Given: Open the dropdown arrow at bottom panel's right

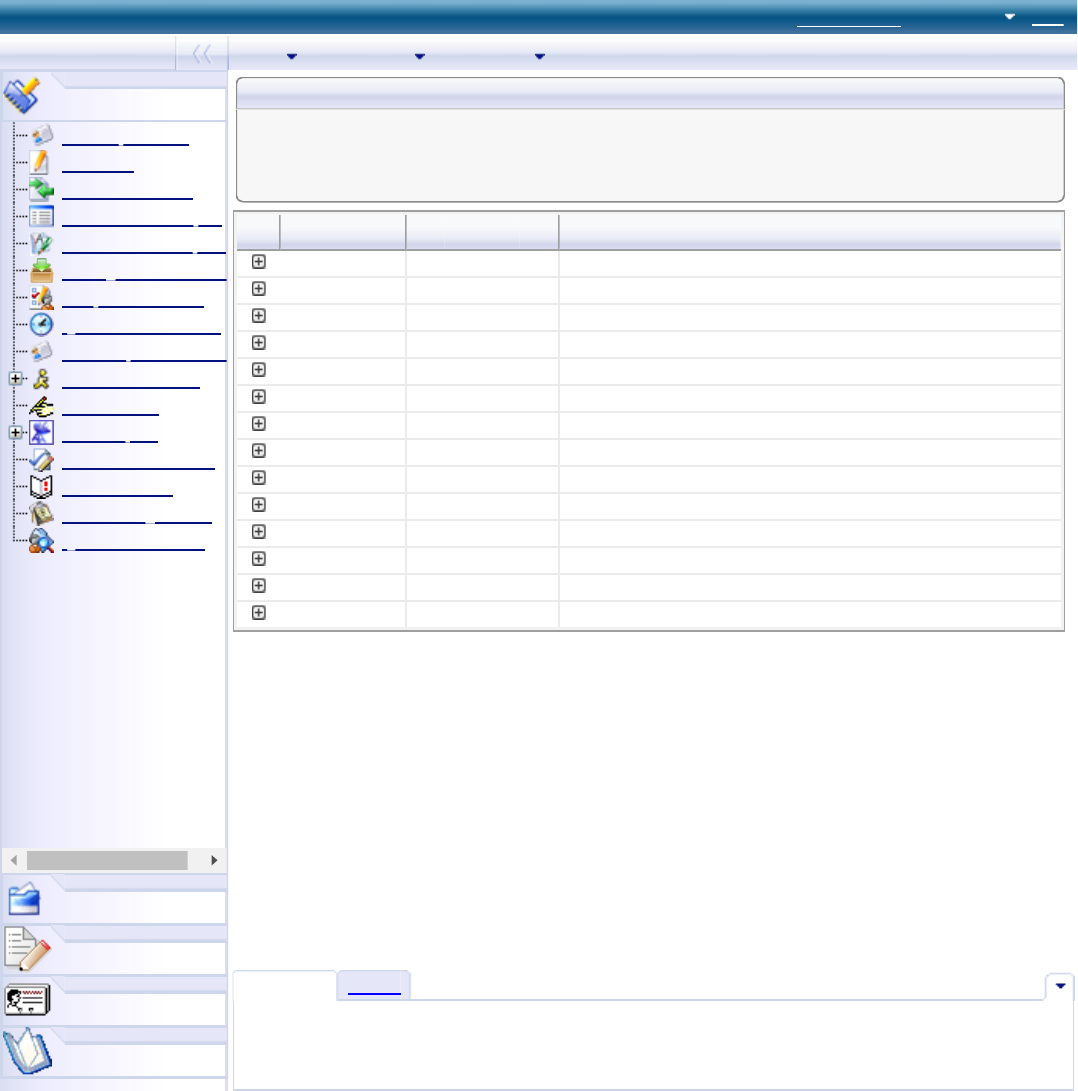Looking at the screenshot, I should (1059, 986).
